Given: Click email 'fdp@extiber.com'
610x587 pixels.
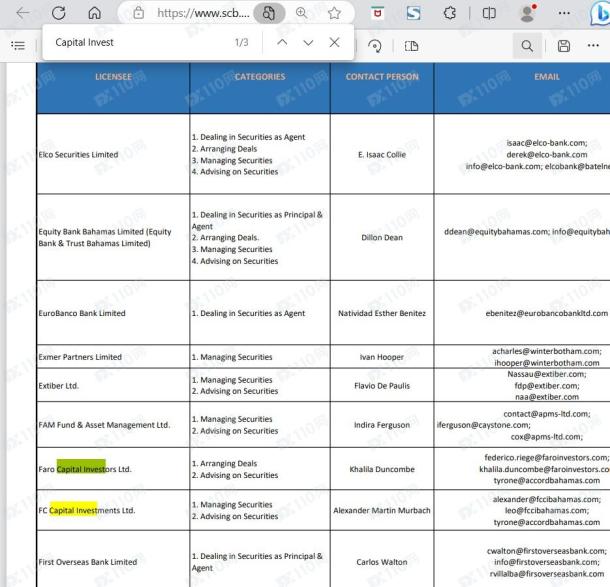Looking at the screenshot, I should tap(547, 385).
